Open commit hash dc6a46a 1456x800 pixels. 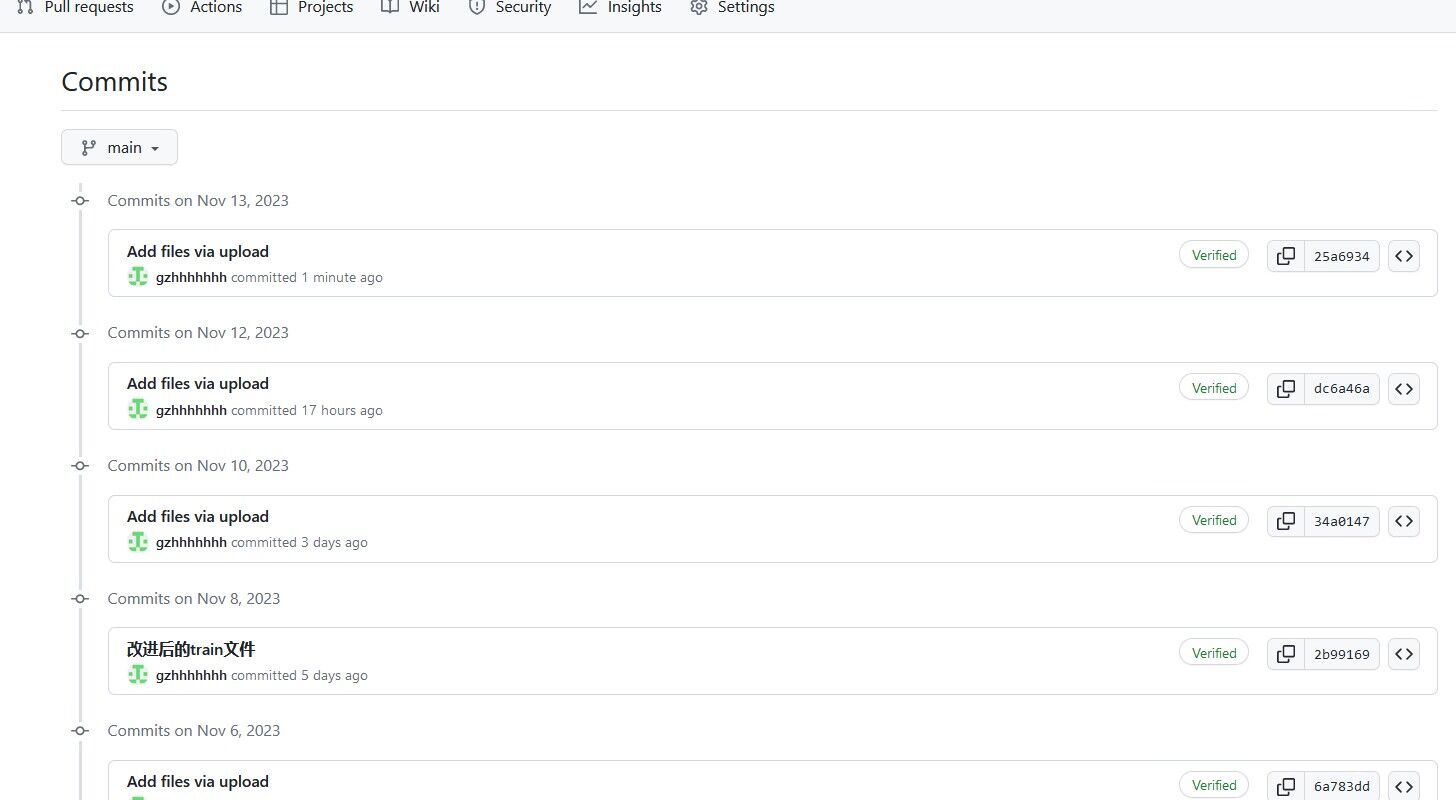pos(1342,388)
